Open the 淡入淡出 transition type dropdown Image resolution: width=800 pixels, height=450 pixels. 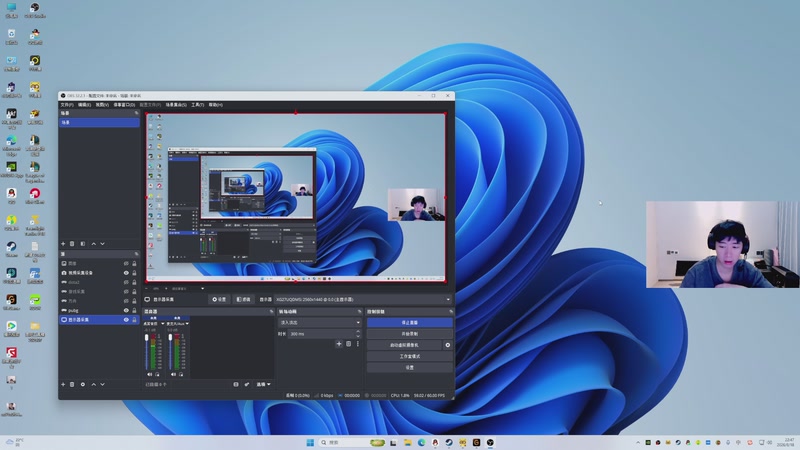point(320,322)
